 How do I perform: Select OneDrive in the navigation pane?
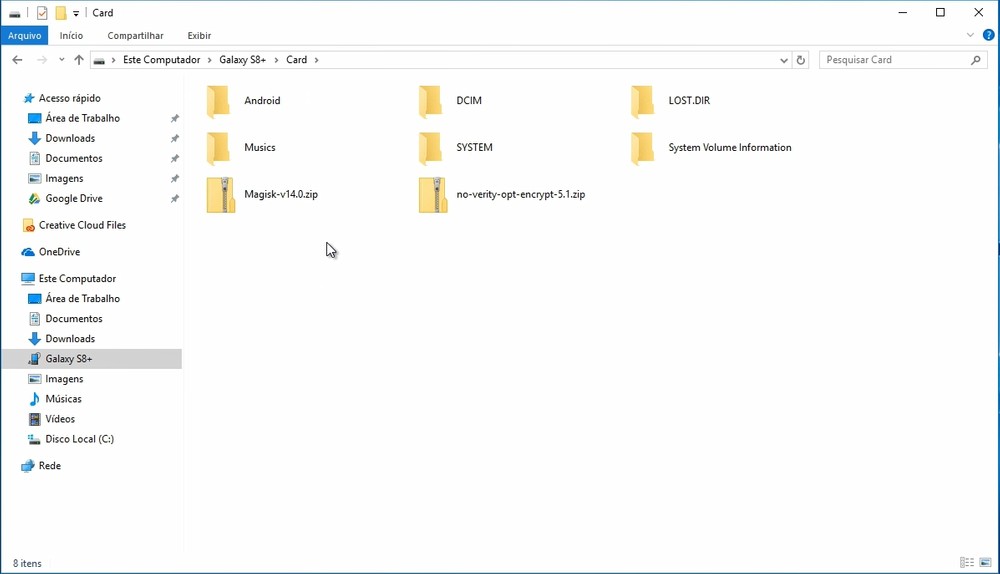[x=50, y=252]
